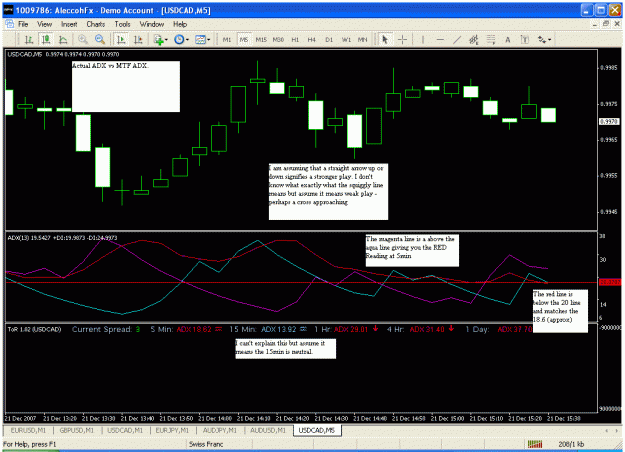Click the '5 Min: ADX 18.62' reading
The image size is (625, 452).
coord(186,329)
